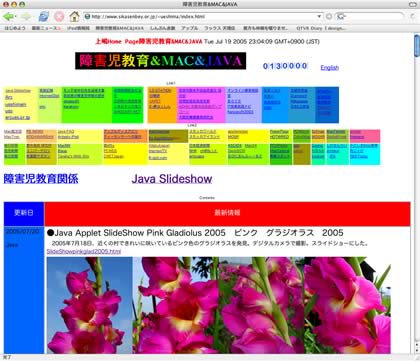
Task: Open the iPod情報局 bookmark
Action: (x=78, y=28)
